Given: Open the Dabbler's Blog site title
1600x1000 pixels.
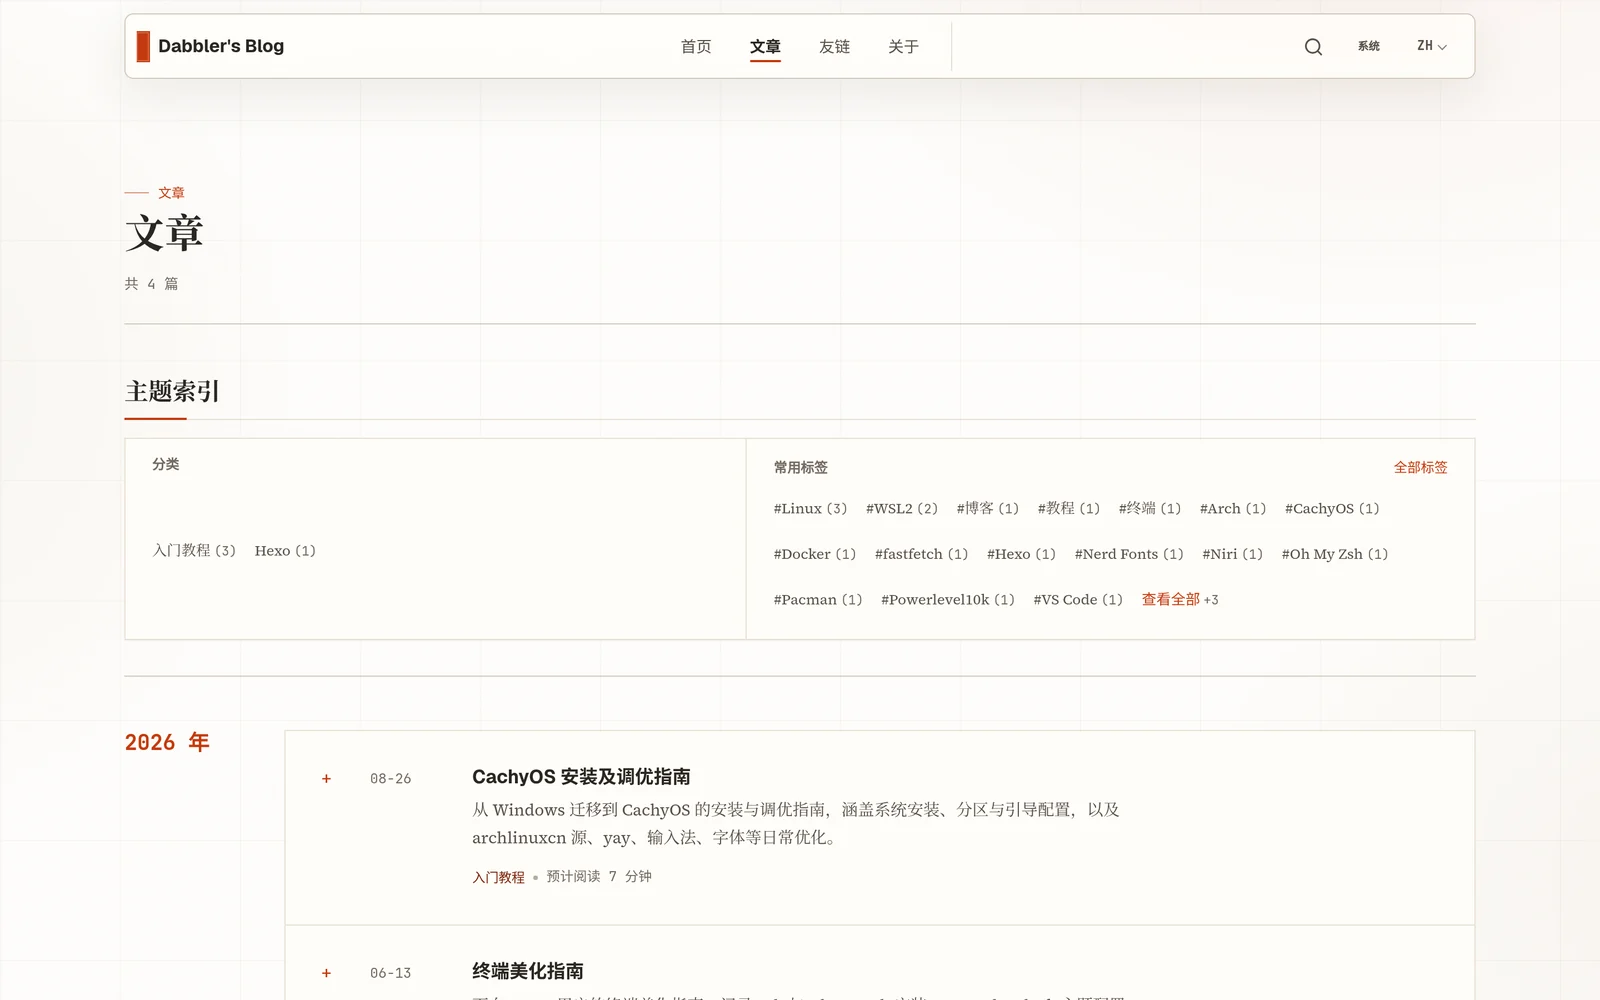Looking at the screenshot, I should coord(221,46).
